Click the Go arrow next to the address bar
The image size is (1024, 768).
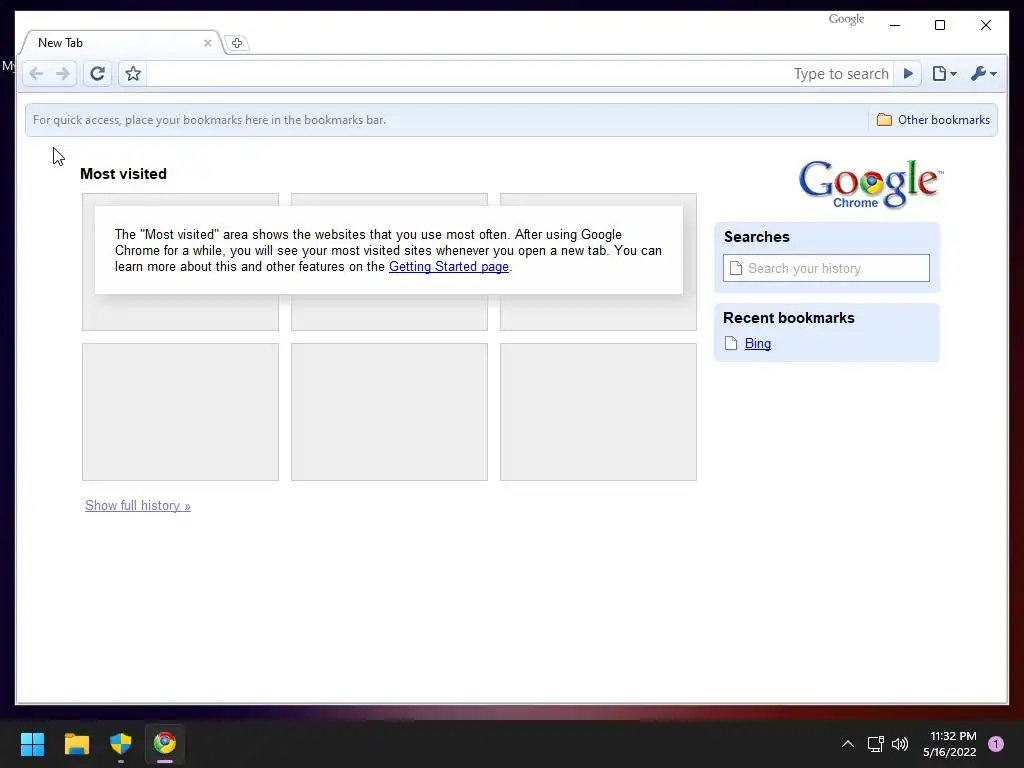908,74
